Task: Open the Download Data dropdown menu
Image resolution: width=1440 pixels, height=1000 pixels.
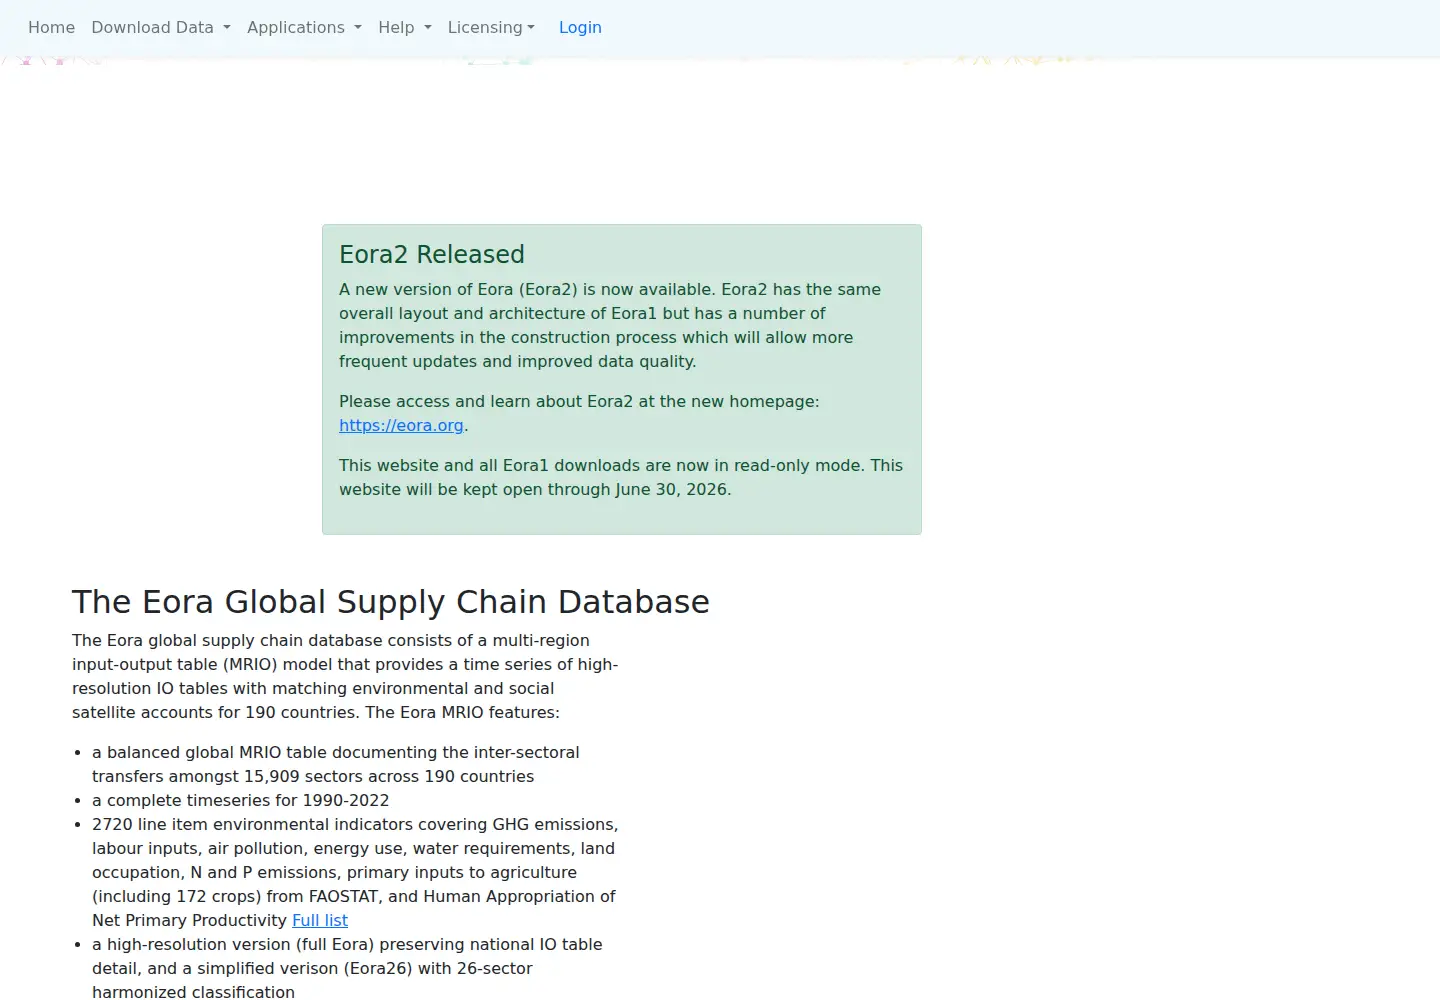Action: pos(161,27)
